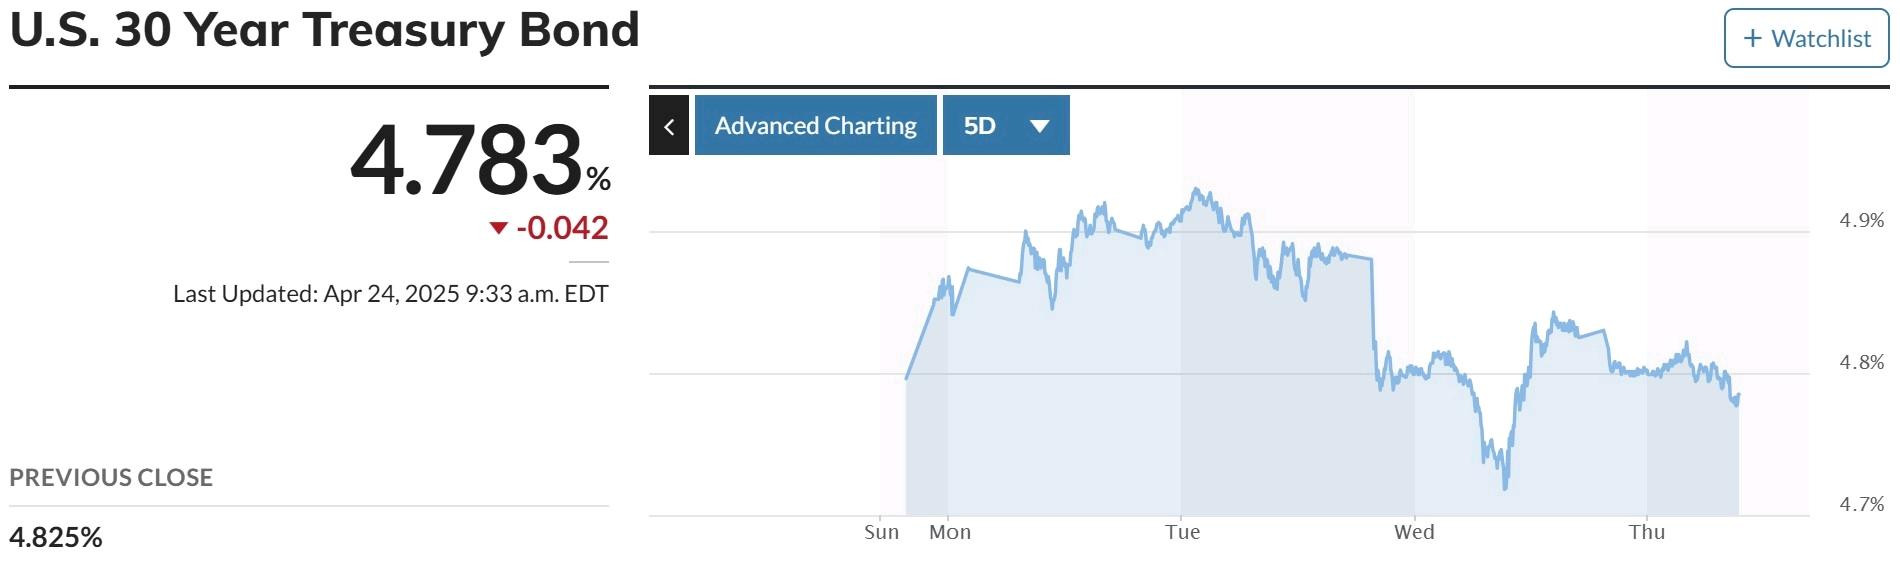Image resolution: width=1900 pixels, height=568 pixels.
Task: Click the 4.8% y-axis label
Action: (1862, 362)
